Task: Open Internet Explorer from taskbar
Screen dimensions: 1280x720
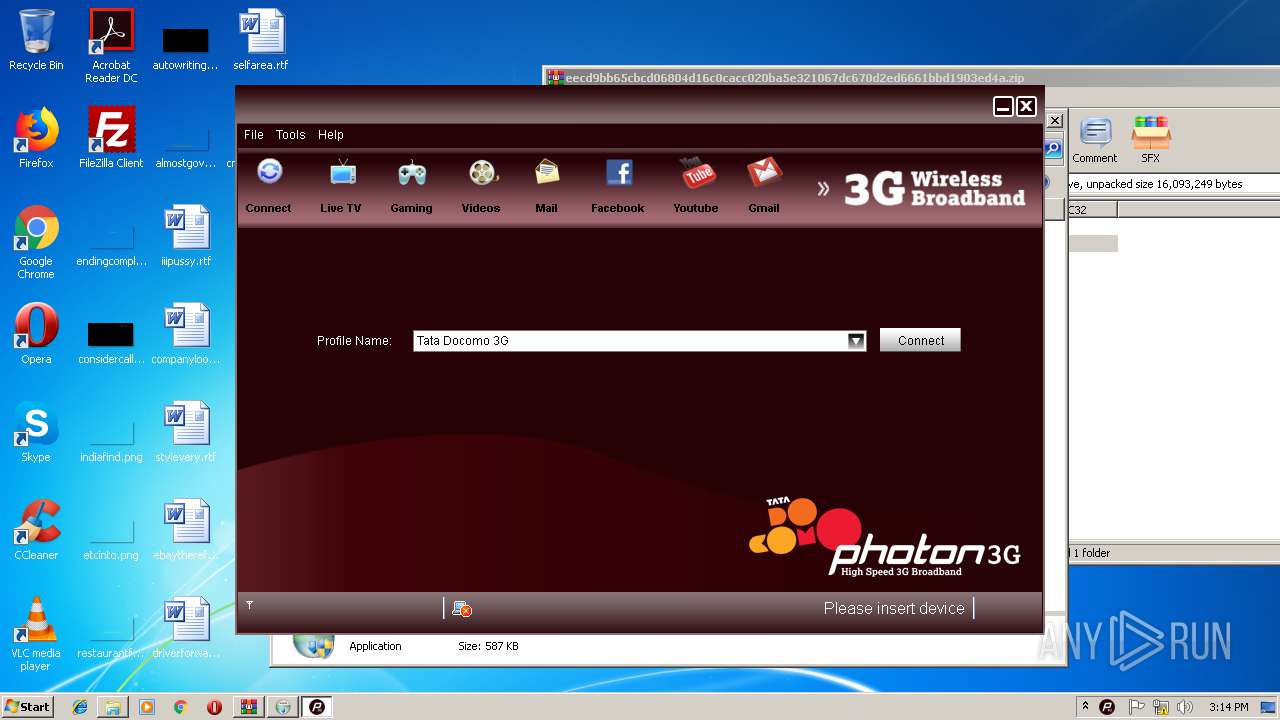Action: click(x=80, y=707)
